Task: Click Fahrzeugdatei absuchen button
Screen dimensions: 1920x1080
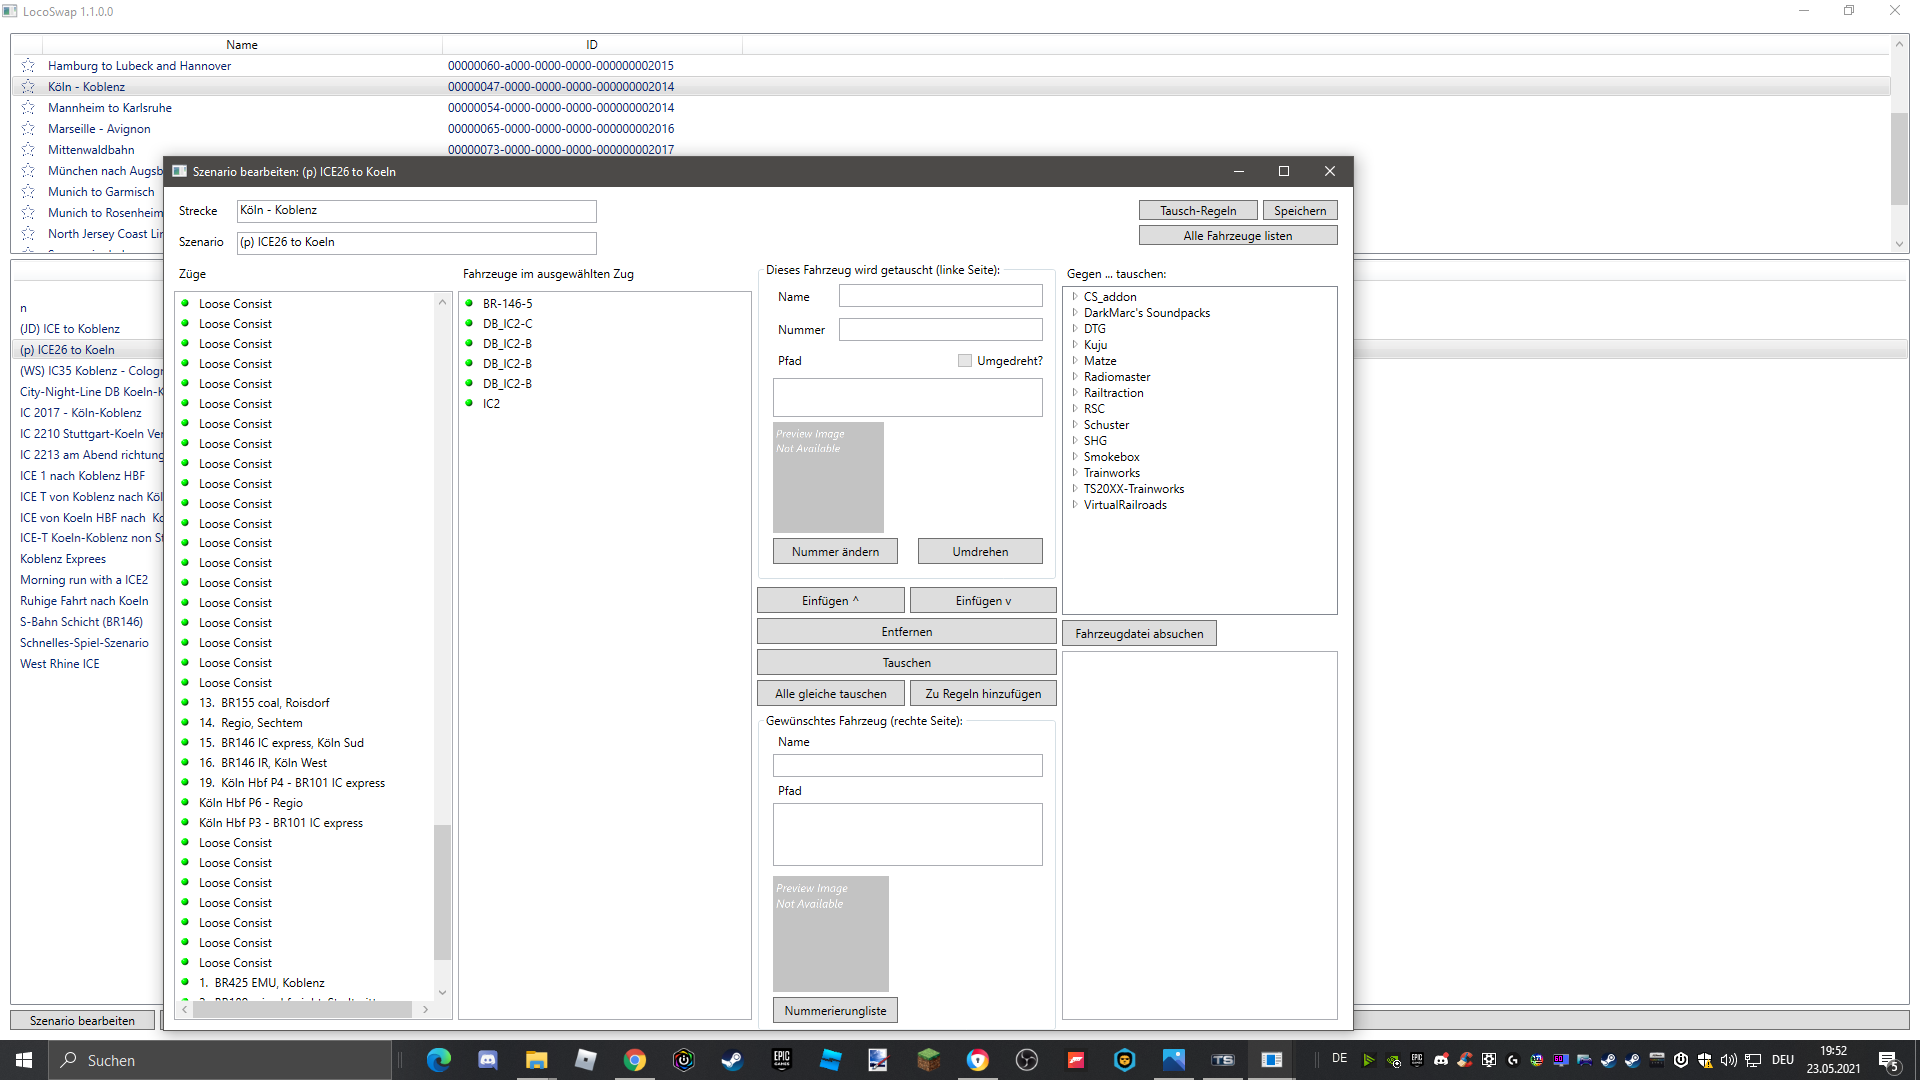Action: click(1139, 634)
